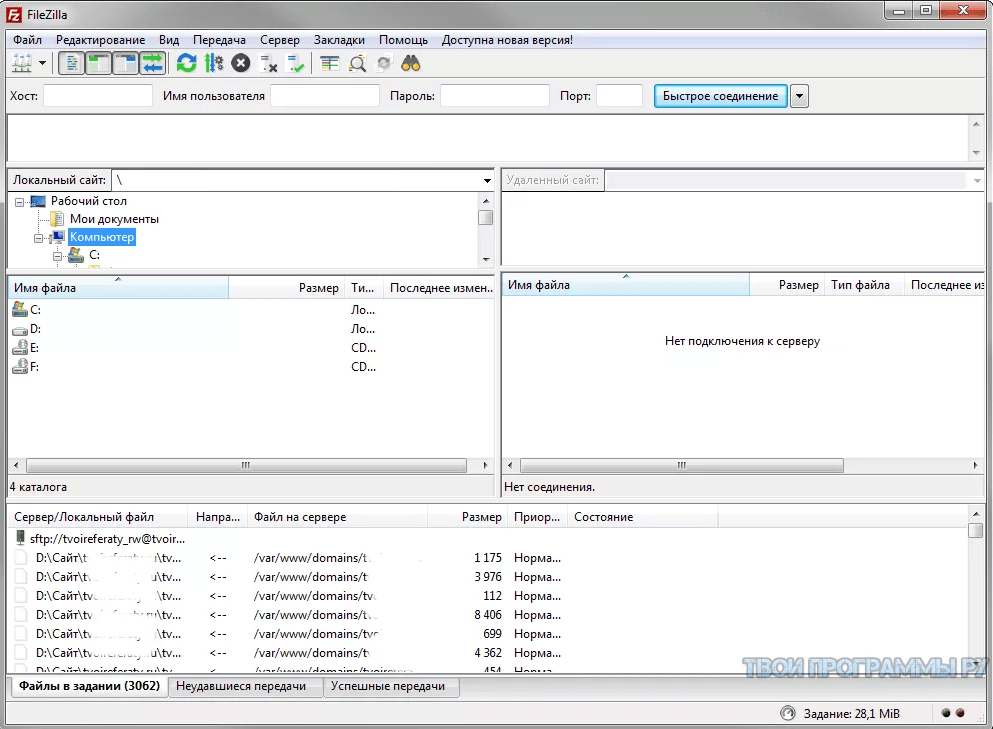Click the message log scroll down arrow
993x729 pixels.
[x=976, y=153]
